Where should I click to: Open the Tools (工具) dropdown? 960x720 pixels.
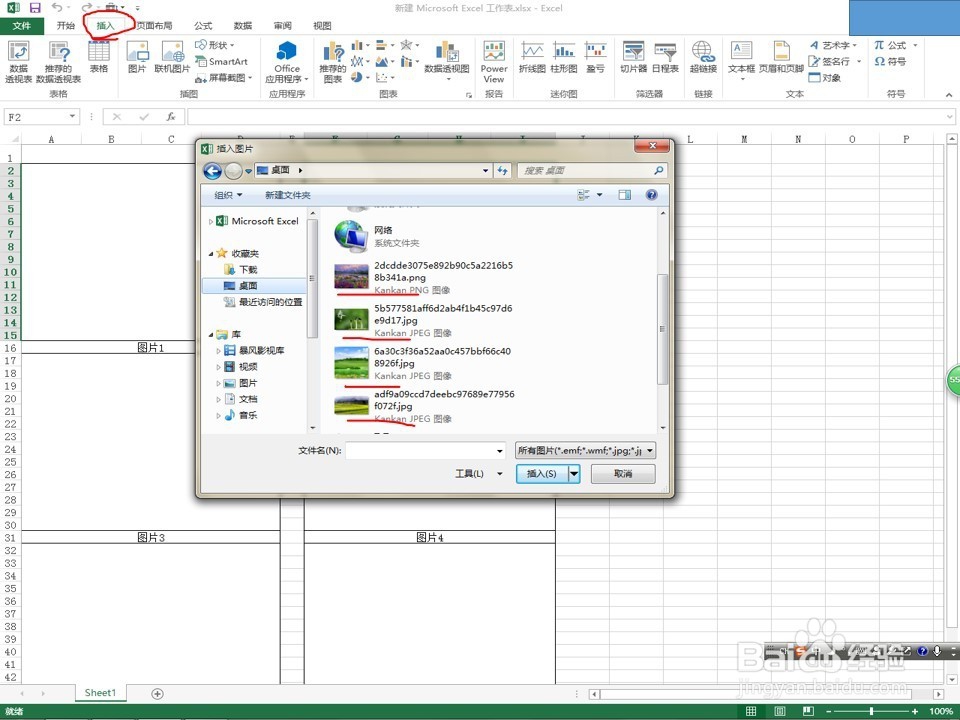pyautogui.click(x=479, y=473)
